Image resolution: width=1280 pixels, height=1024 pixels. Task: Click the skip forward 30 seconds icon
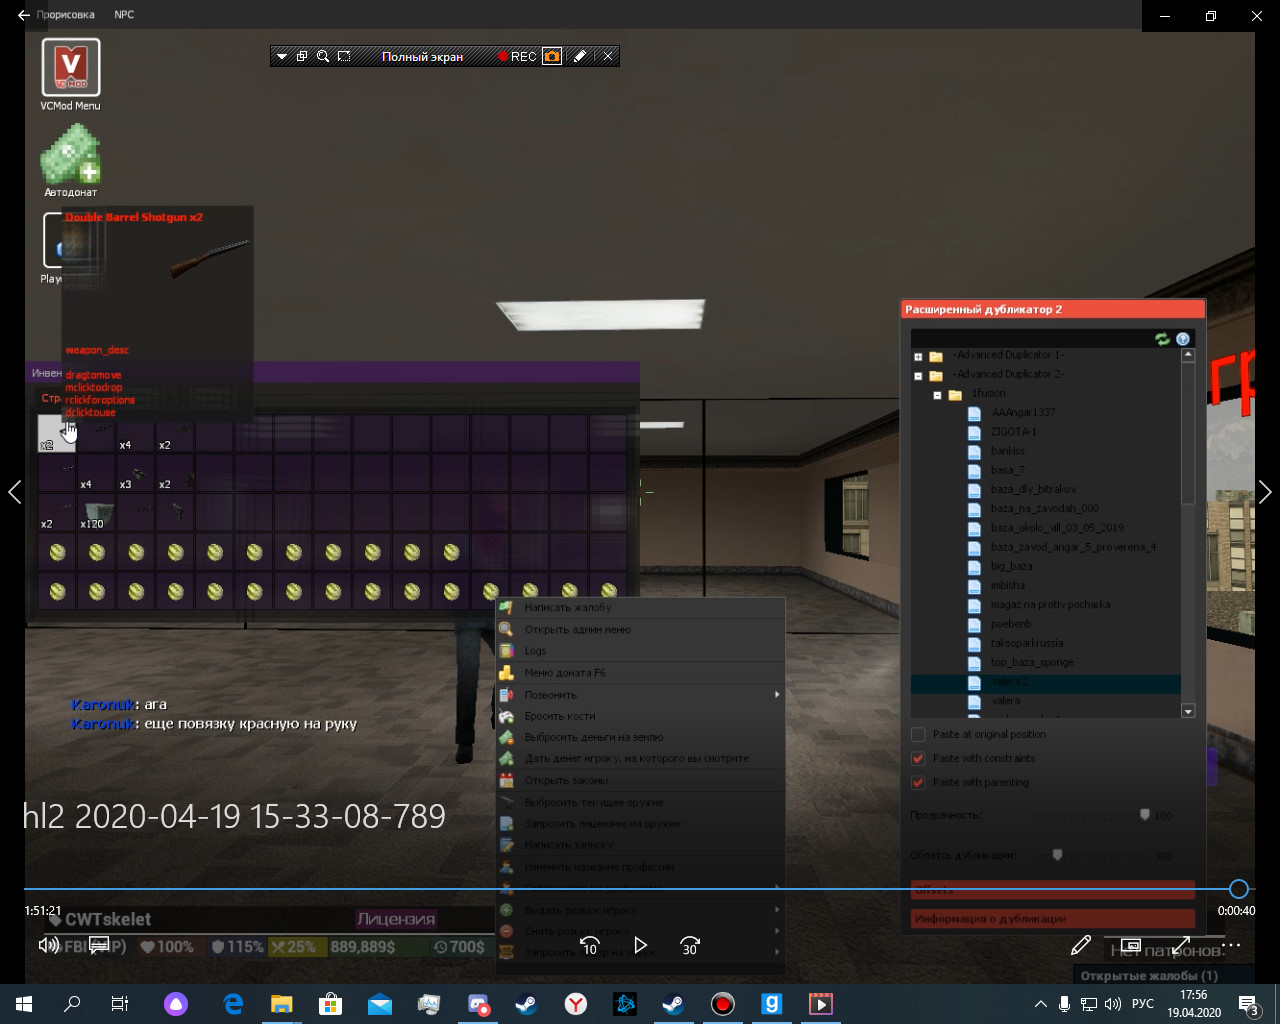(x=690, y=945)
